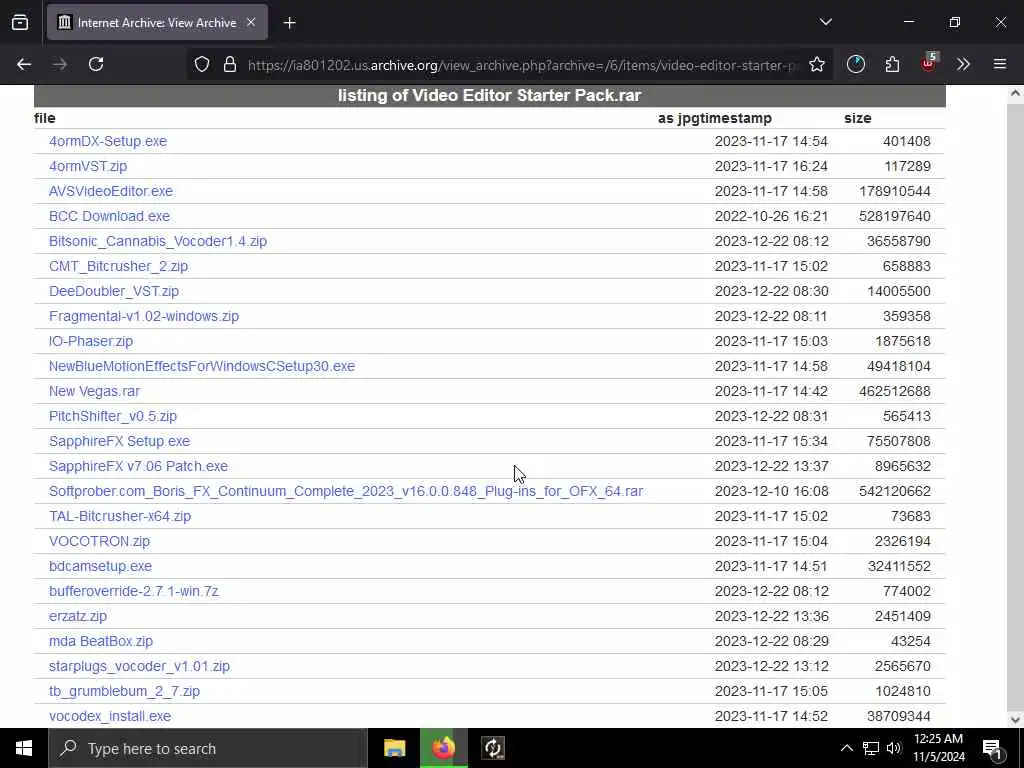Download starplugs_vocoder_v1.01.zip
The image size is (1024, 768).
(x=139, y=666)
